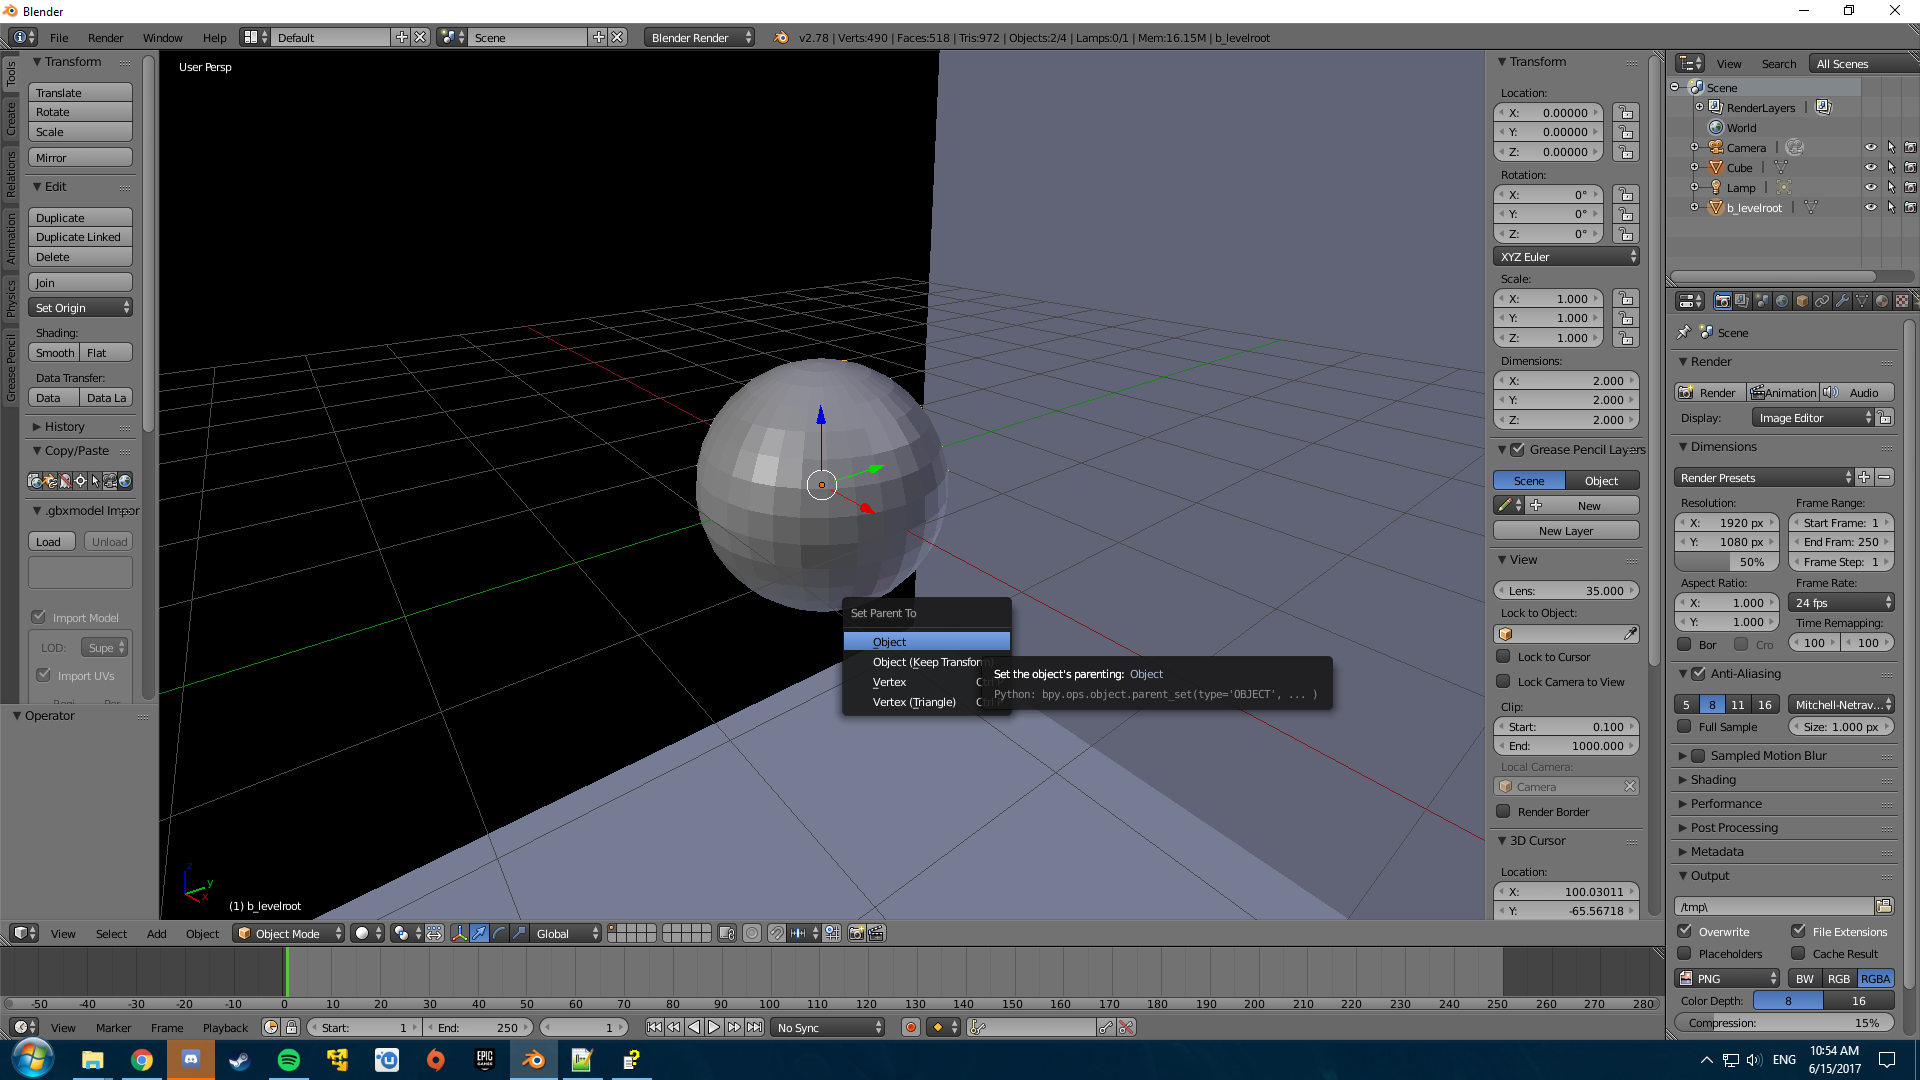
Task: Choose Vertex in Set Parent To menu
Action: (x=889, y=682)
